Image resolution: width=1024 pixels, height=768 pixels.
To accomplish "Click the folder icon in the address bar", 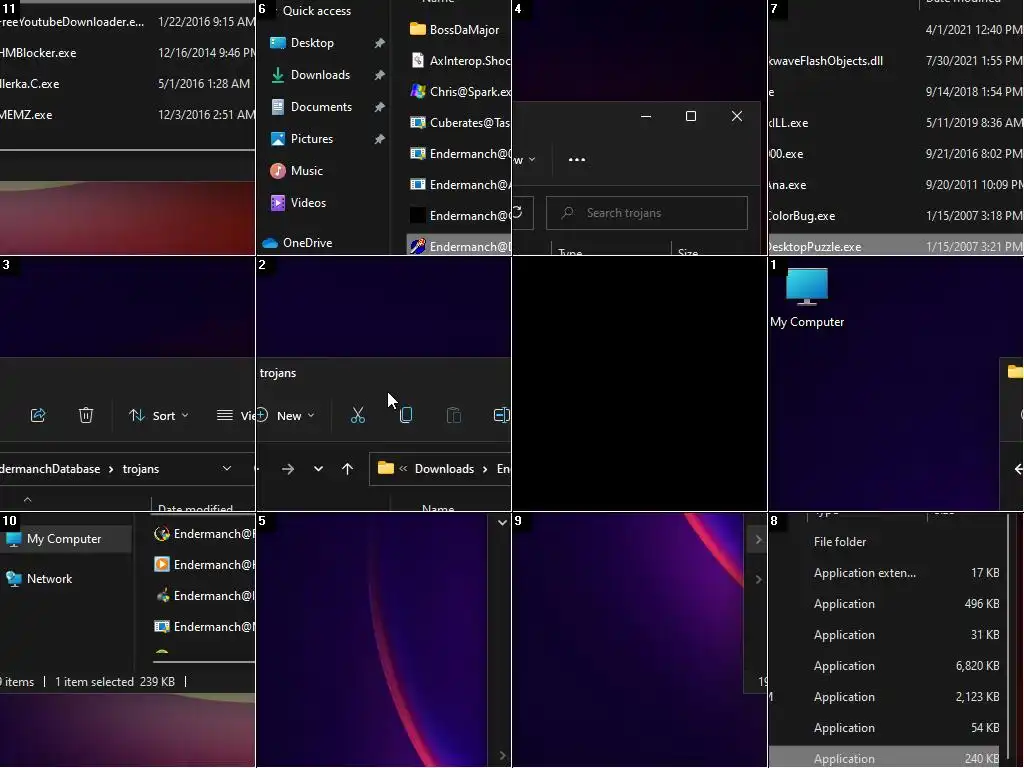I will [x=386, y=468].
